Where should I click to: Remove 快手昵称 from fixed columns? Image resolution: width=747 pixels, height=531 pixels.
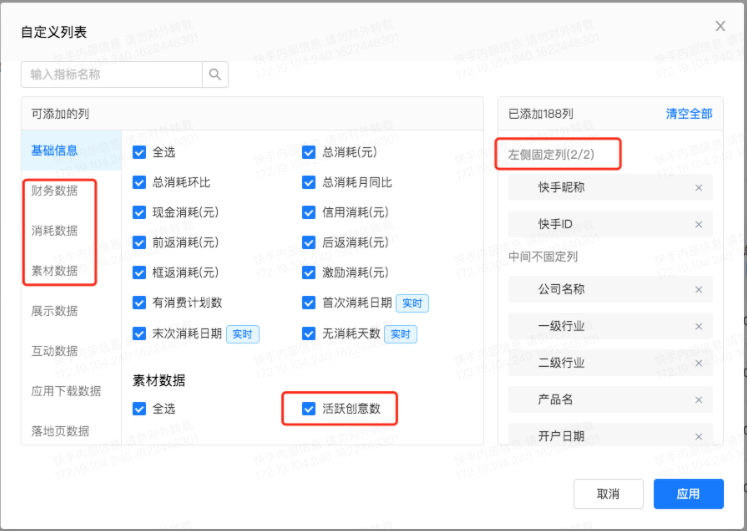(x=698, y=188)
